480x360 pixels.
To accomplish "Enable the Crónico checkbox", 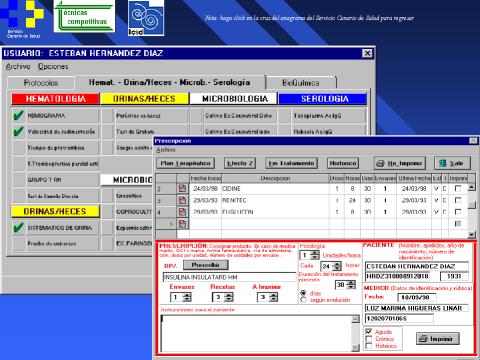I will pyautogui.click(x=369, y=339).
